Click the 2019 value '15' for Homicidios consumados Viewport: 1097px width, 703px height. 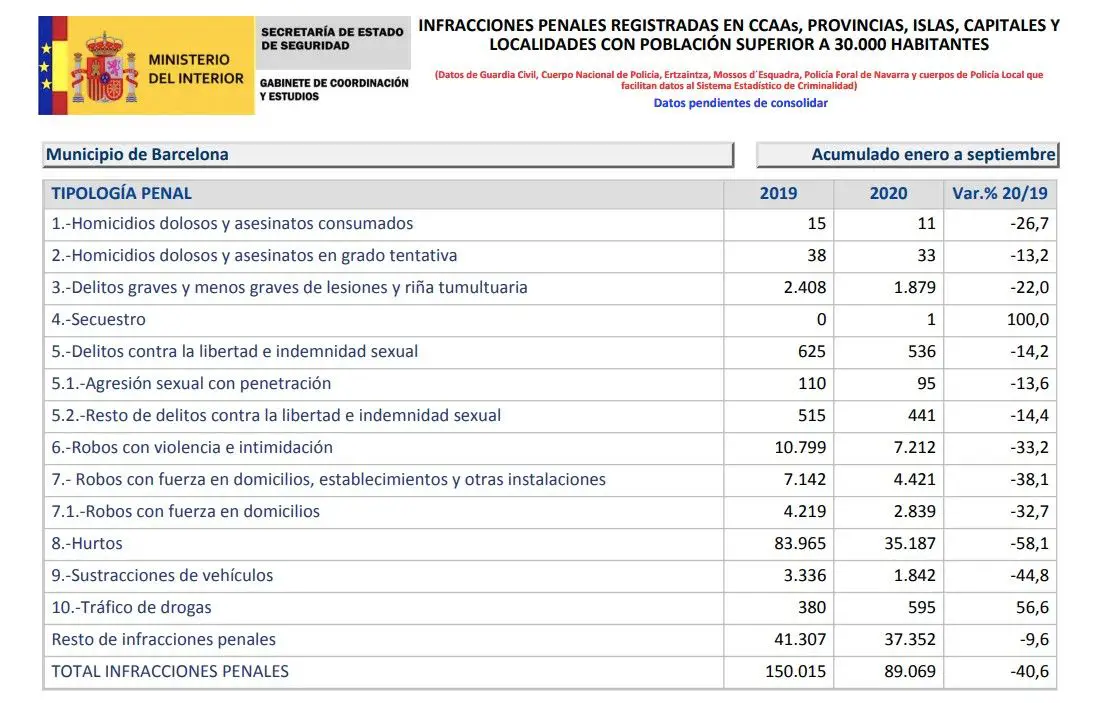pyautogui.click(x=779, y=224)
